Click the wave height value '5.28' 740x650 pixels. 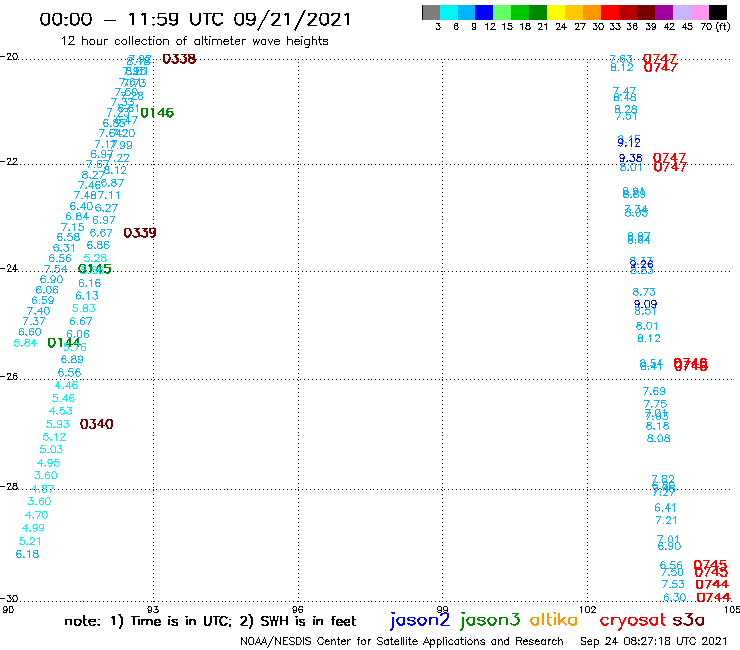[95, 258]
